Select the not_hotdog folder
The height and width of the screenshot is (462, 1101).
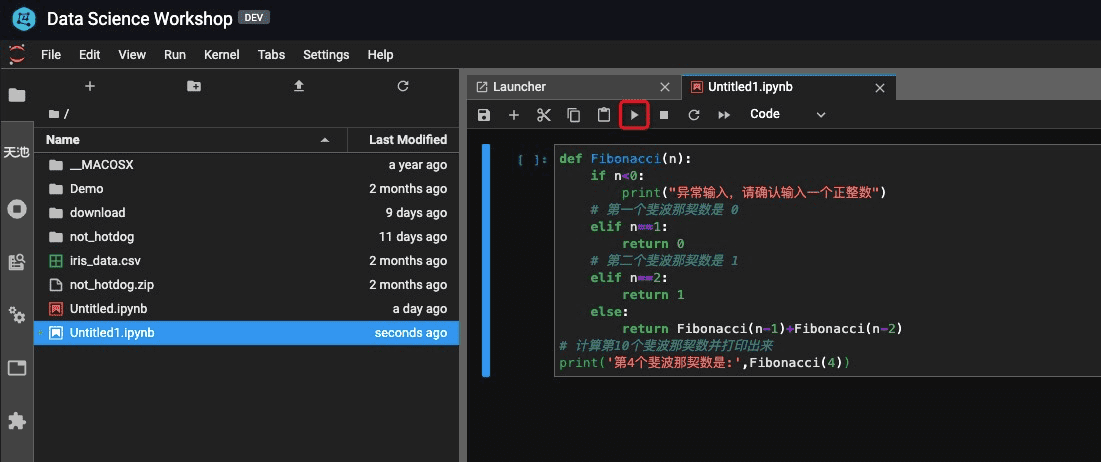tap(246, 237)
